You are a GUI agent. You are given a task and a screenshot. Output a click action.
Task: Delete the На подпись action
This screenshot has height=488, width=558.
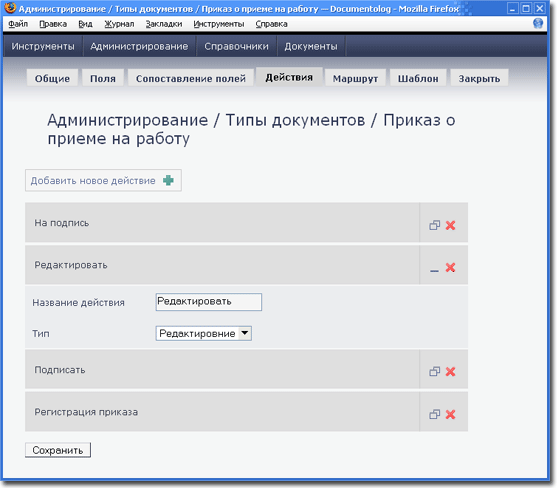pos(451,225)
